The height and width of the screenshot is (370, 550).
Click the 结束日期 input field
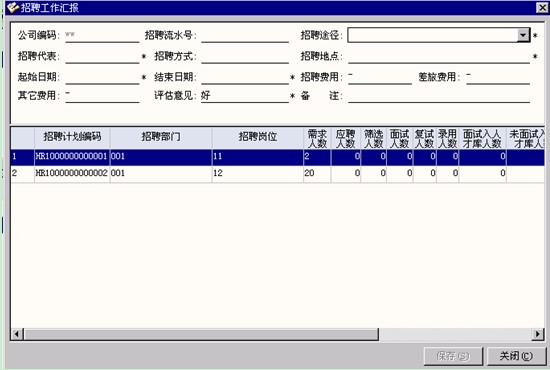(245, 77)
